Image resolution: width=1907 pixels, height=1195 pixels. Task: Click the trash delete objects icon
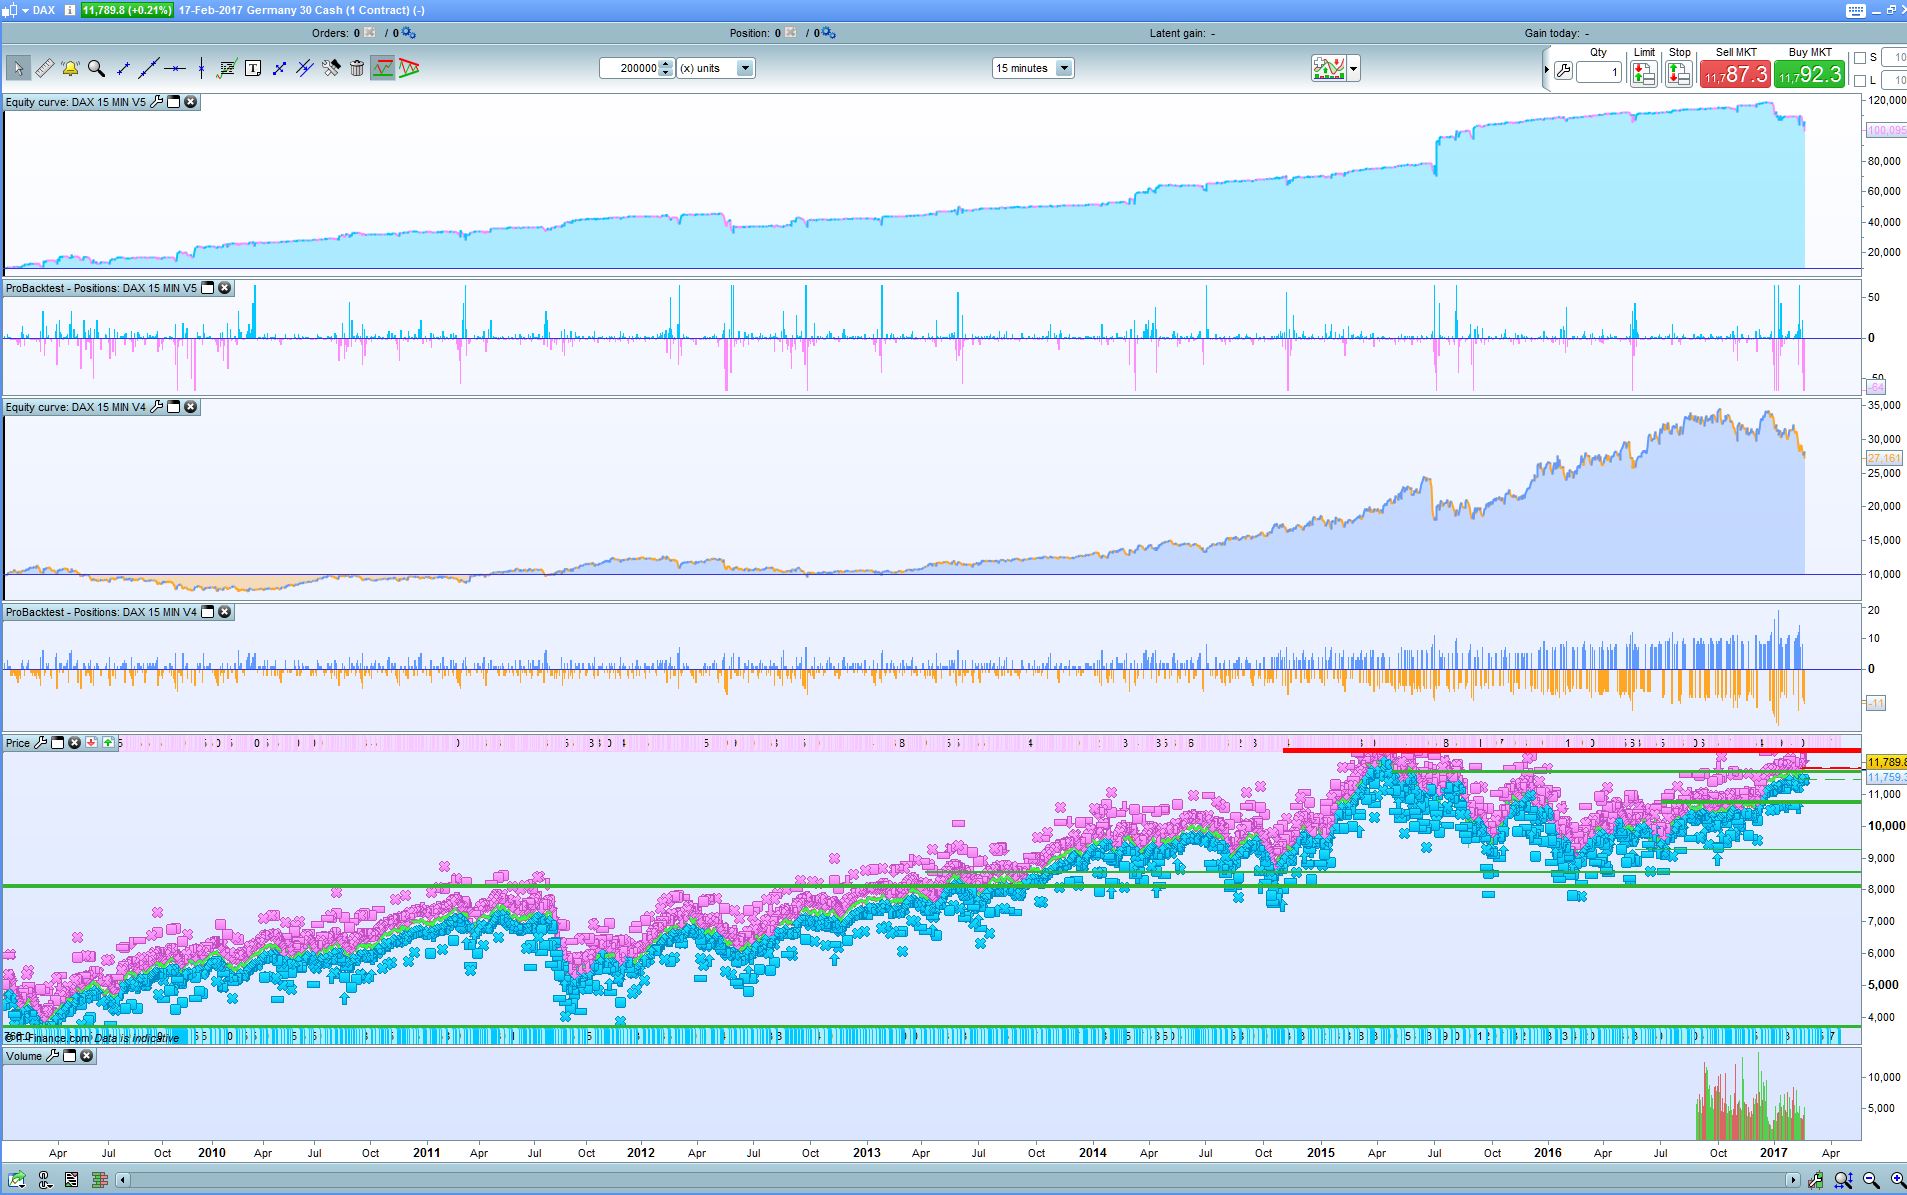tap(357, 68)
